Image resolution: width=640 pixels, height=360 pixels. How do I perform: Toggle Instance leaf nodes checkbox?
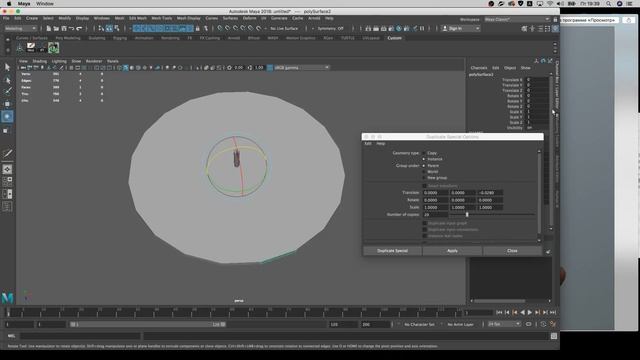[424, 236]
